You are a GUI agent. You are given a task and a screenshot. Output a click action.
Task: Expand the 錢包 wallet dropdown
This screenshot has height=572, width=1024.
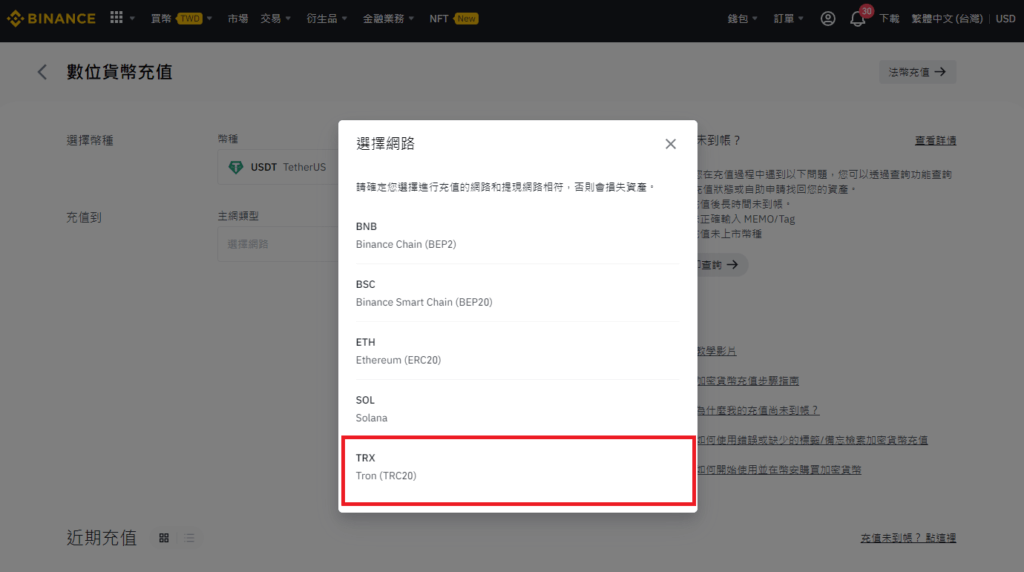[x=743, y=18]
